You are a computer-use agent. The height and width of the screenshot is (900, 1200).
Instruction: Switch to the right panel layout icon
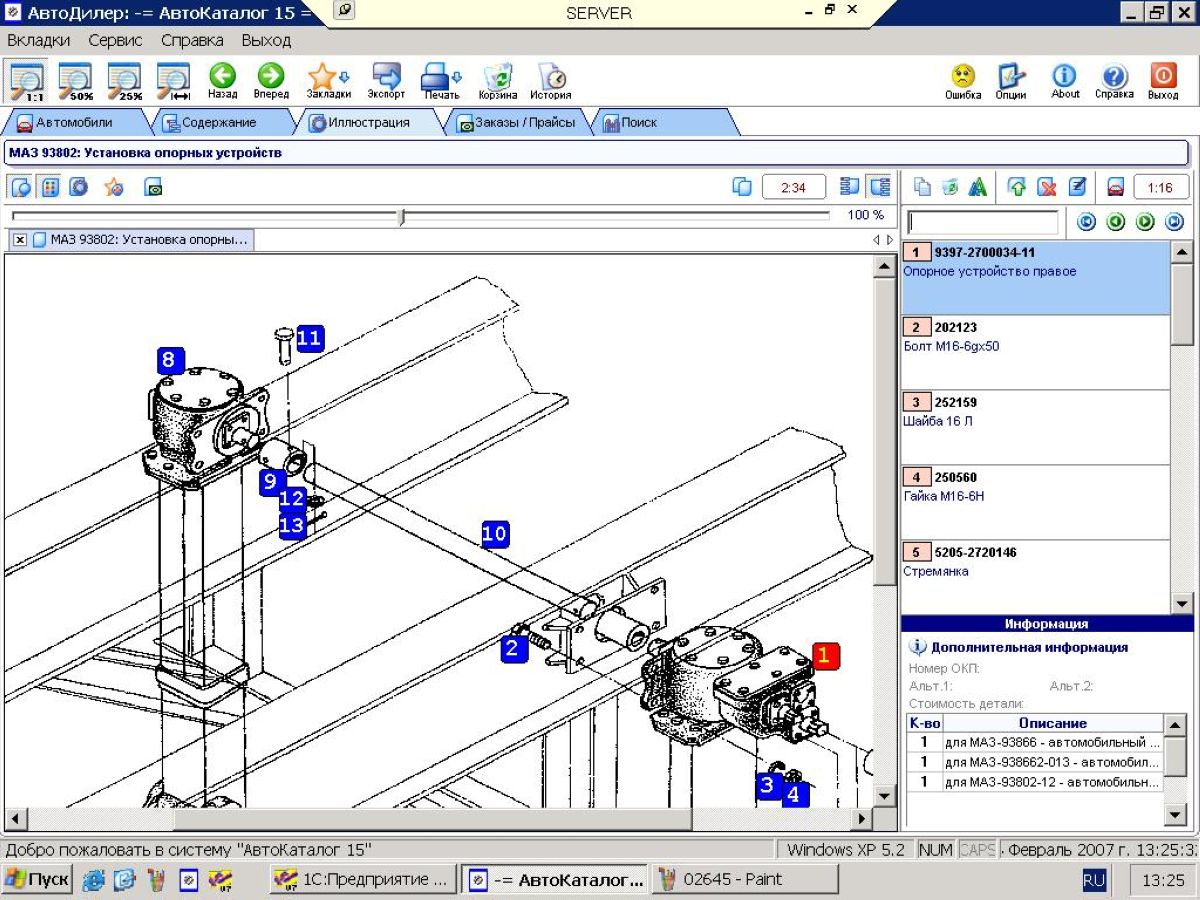[880, 187]
